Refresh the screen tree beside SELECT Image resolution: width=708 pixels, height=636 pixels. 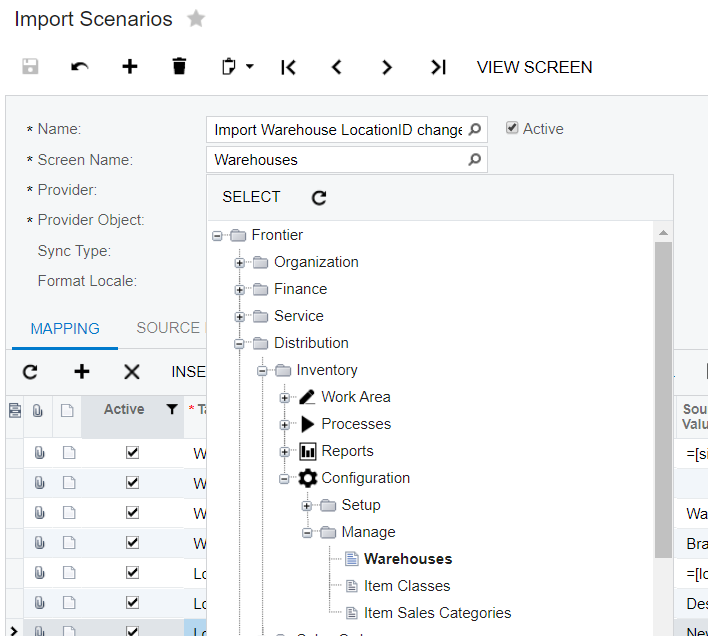click(x=319, y=198)
